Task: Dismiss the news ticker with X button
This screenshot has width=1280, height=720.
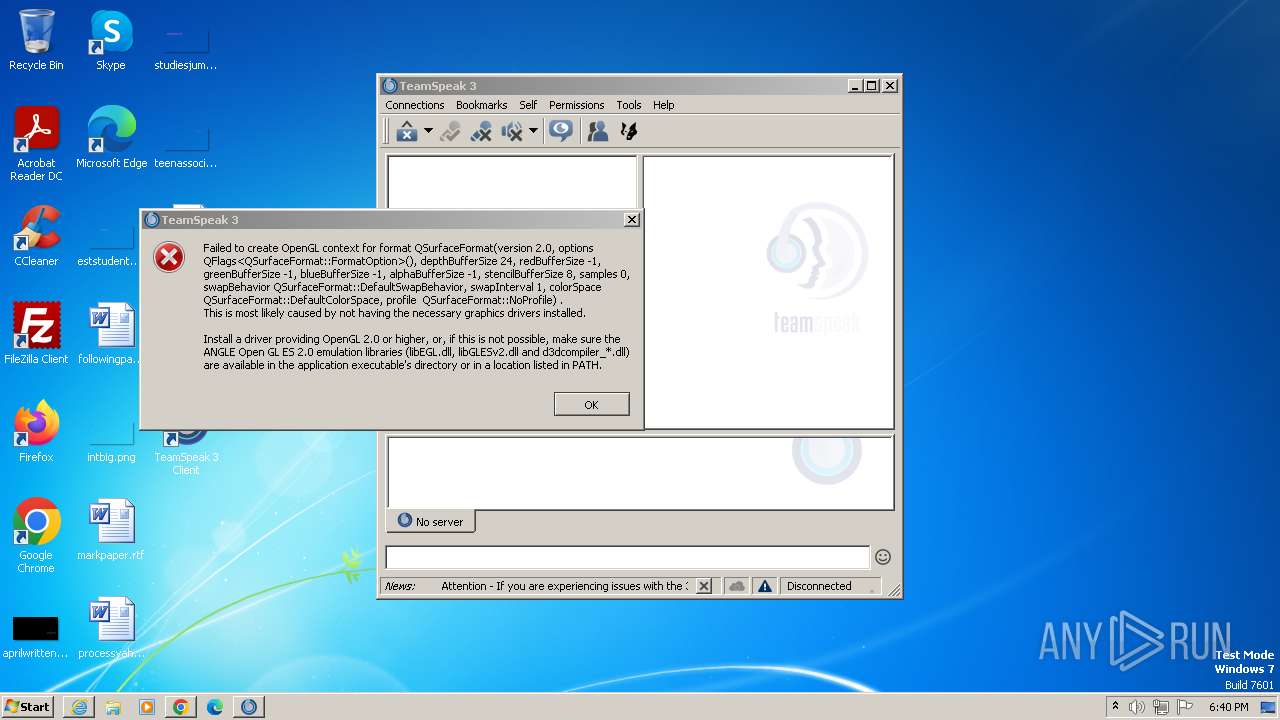Action: pyautogui.click(x=704, y=586)
